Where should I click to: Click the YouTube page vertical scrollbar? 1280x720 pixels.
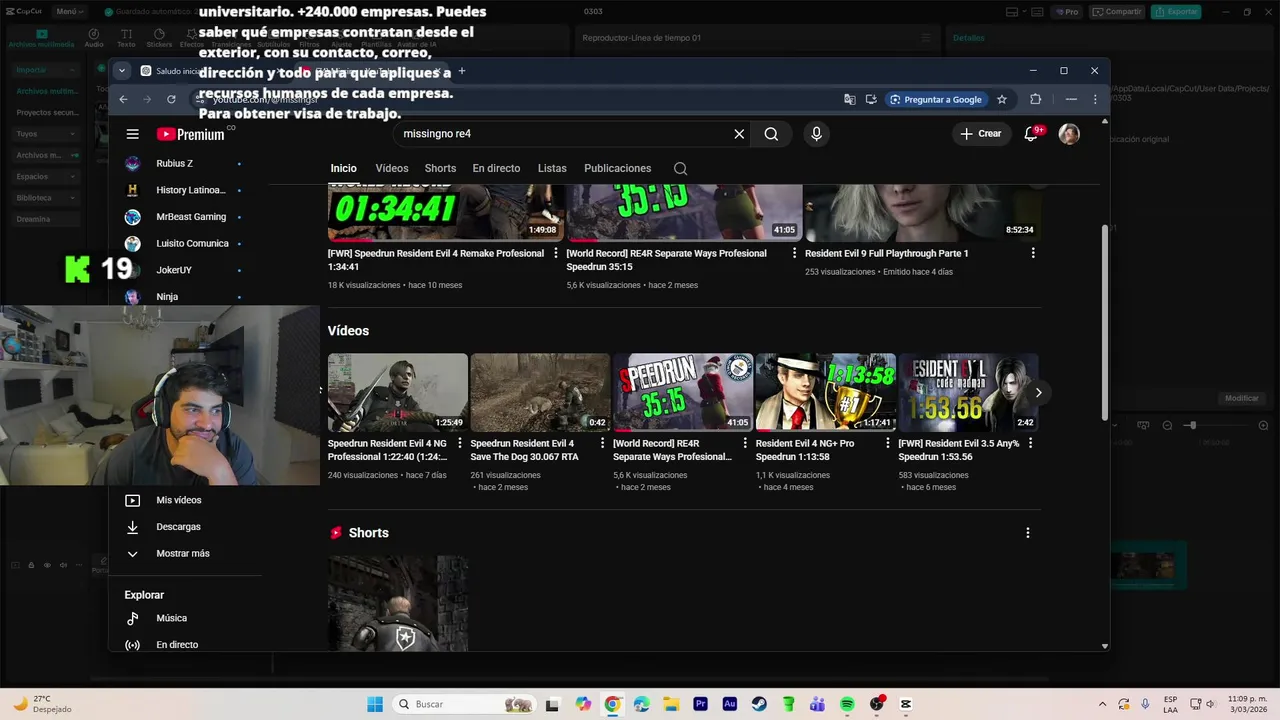pyautogui.click(x=1105, y=320)
